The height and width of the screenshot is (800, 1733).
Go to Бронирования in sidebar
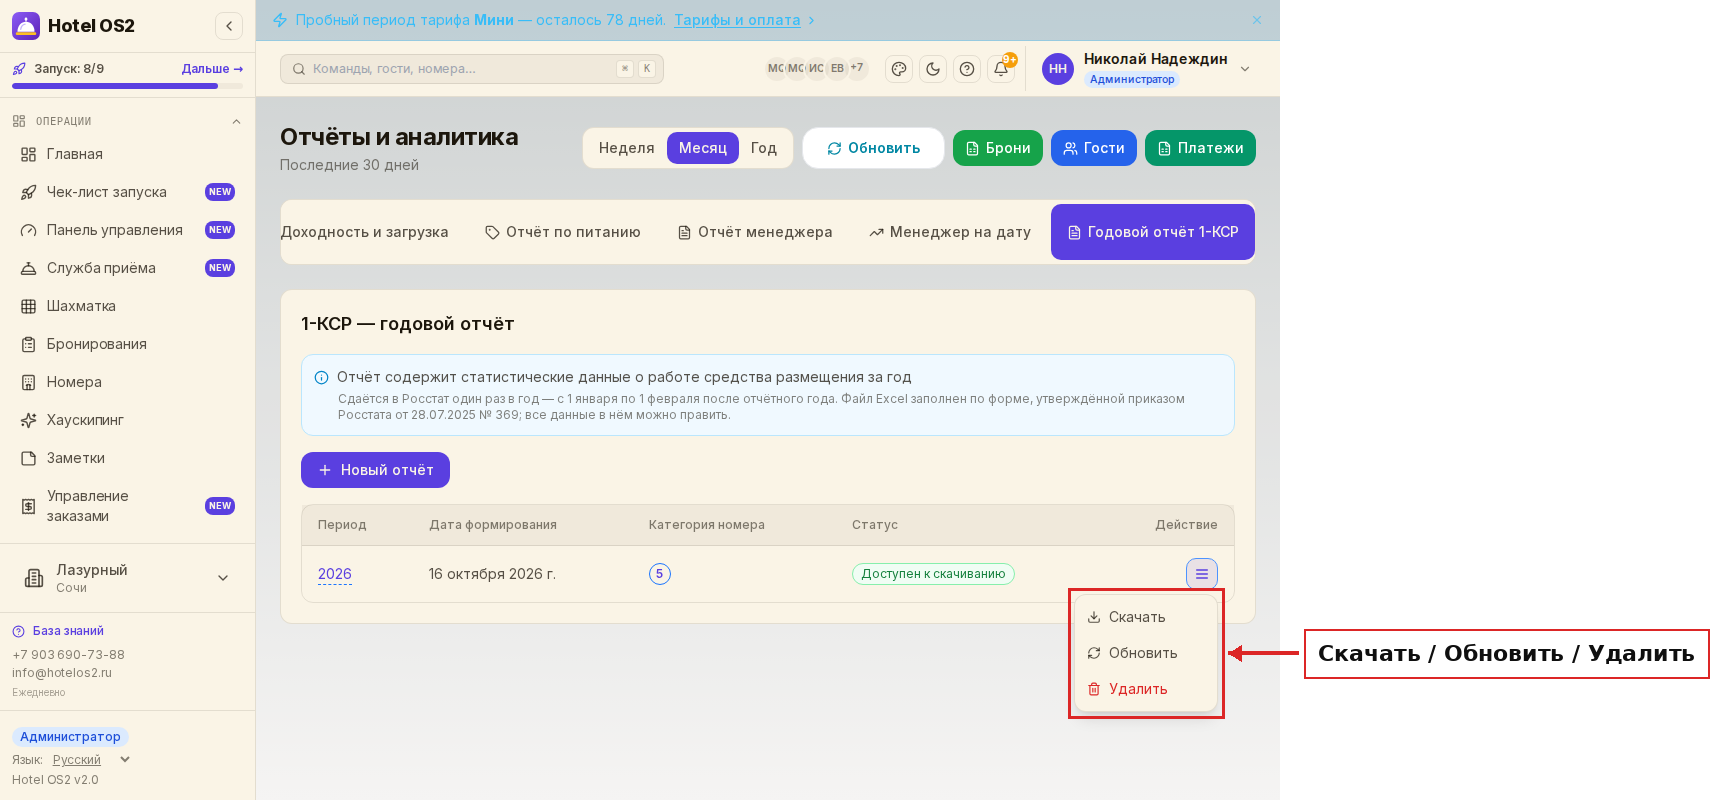pyautogui.click(x=128, y=344)
